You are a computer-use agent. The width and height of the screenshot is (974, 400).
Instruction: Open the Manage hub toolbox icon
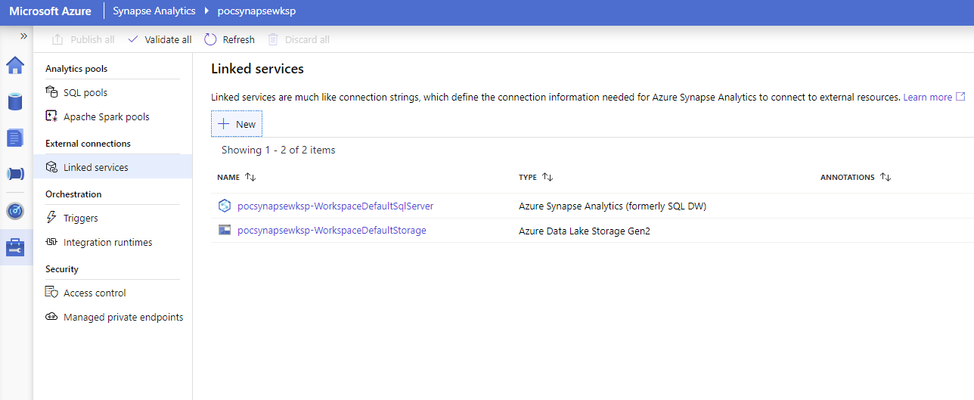[x=16, y=248]
